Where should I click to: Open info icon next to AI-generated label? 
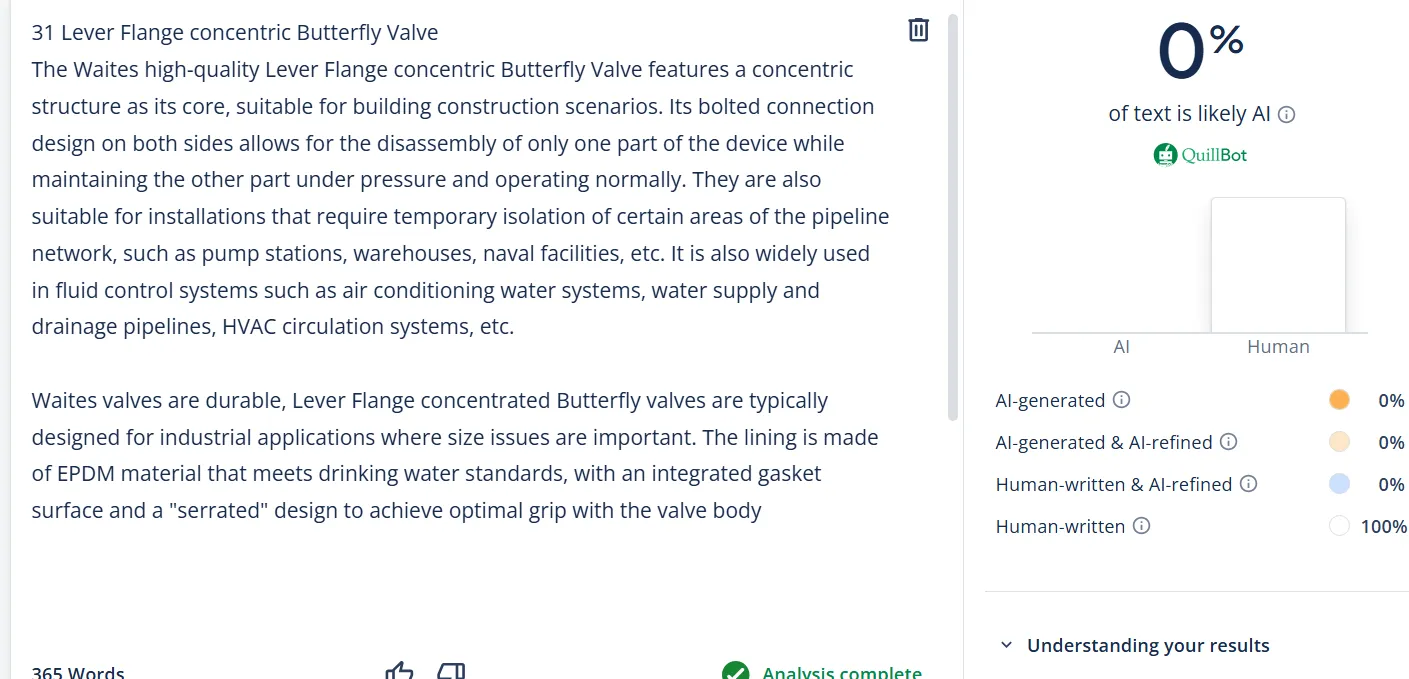pos(1122,400)
